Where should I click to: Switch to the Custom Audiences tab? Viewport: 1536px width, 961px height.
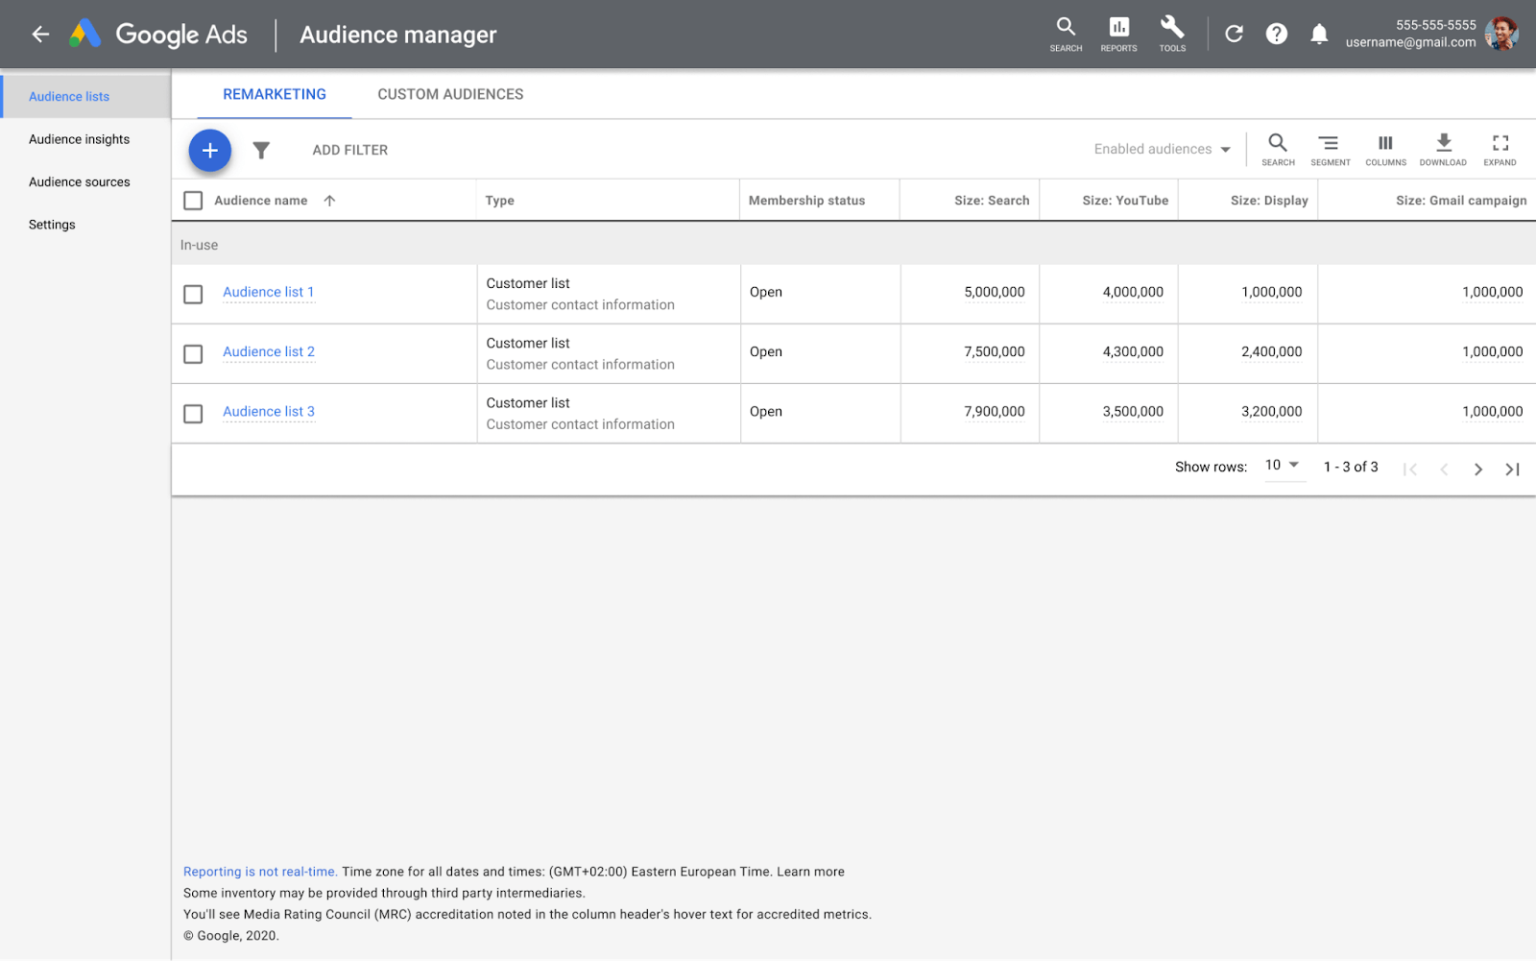coord(450,93)
